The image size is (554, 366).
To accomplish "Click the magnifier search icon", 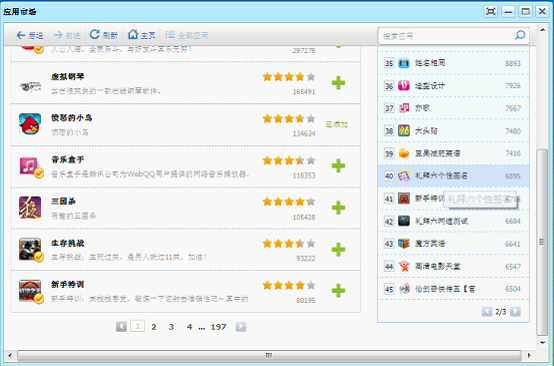I will pos(520,35).
